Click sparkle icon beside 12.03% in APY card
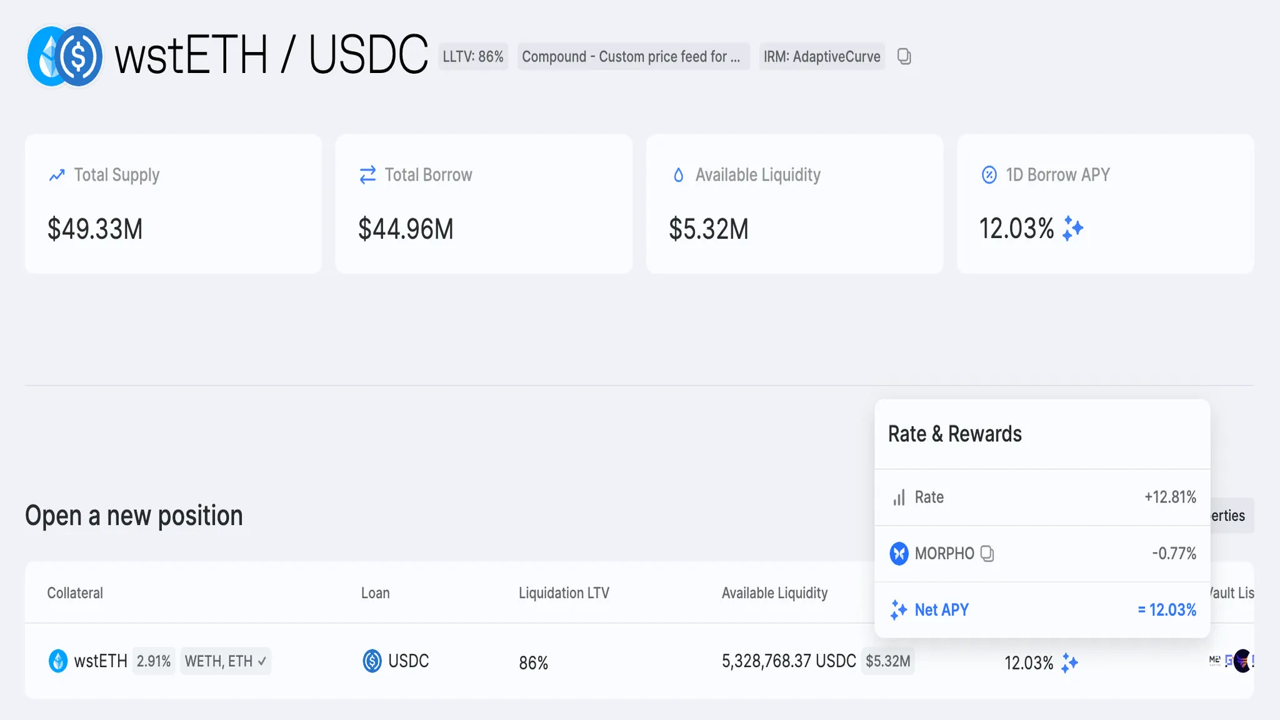Viewport: 1280px width, 720px height. point(1073,229)
